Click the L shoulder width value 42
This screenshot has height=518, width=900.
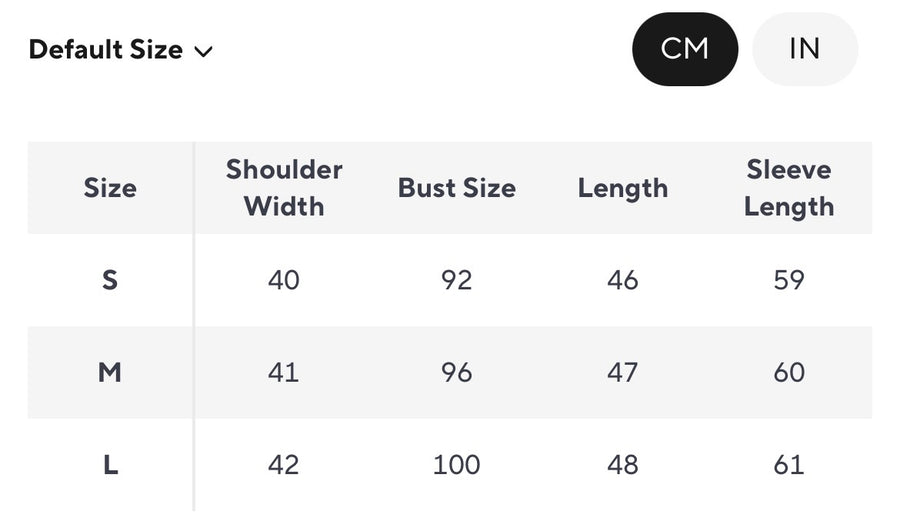[284, 465]
